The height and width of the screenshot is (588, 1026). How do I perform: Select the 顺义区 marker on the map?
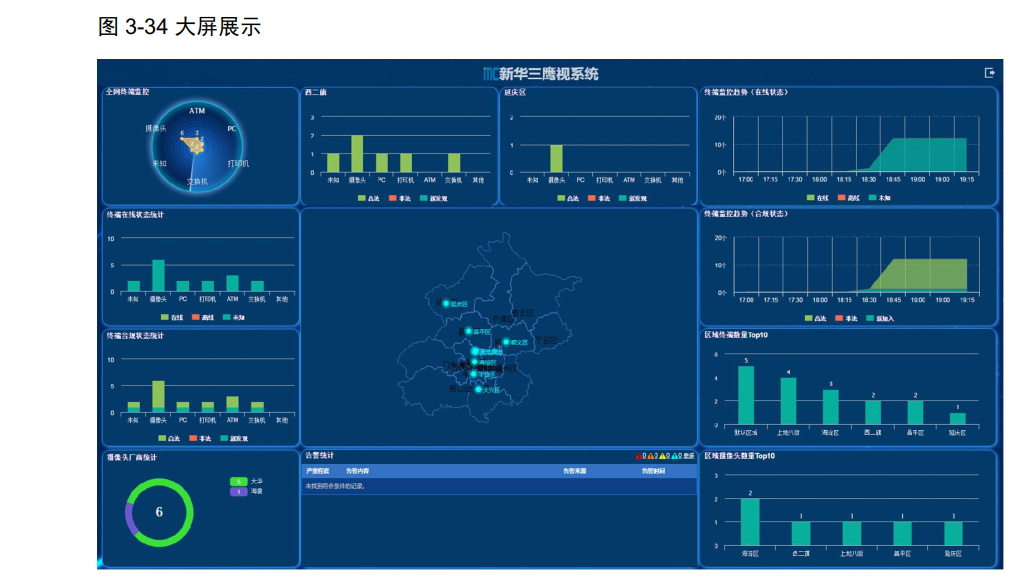click(x=506, y=341)
